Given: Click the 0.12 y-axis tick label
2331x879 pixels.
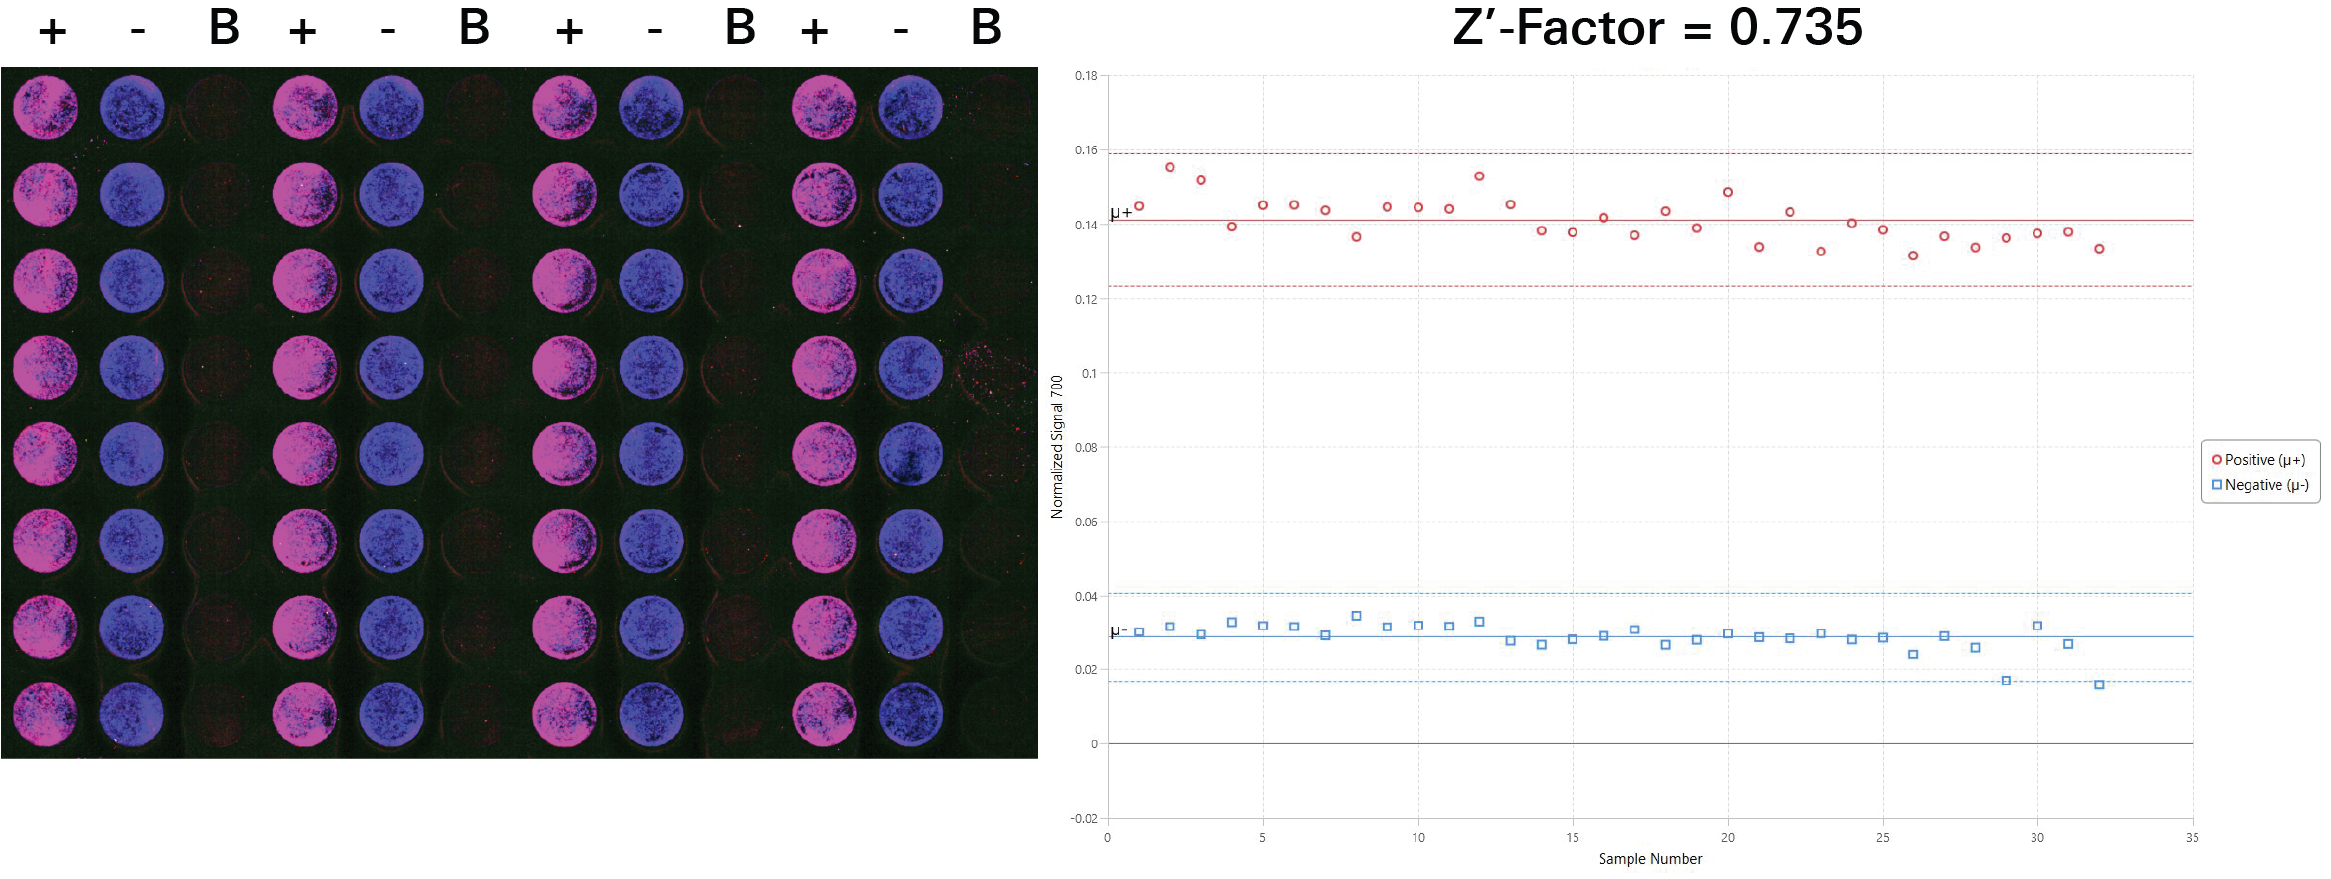Looking at the screenshot, I should (1086, 299).
